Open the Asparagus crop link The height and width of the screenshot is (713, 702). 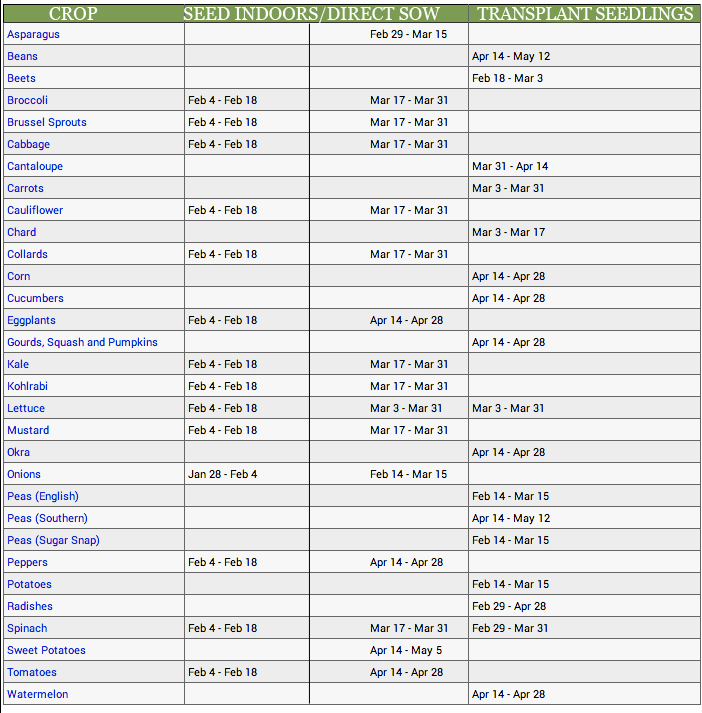coord(33,35)
